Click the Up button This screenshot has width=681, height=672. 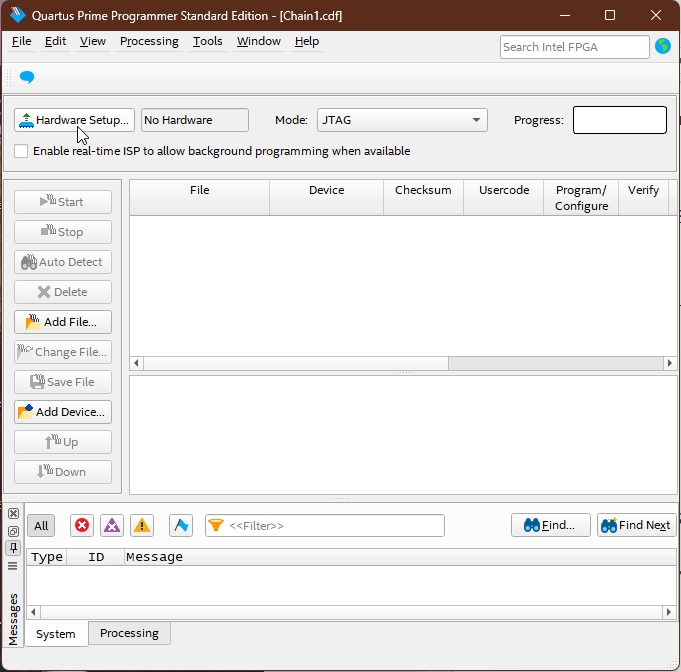click(x=63, y=442)
